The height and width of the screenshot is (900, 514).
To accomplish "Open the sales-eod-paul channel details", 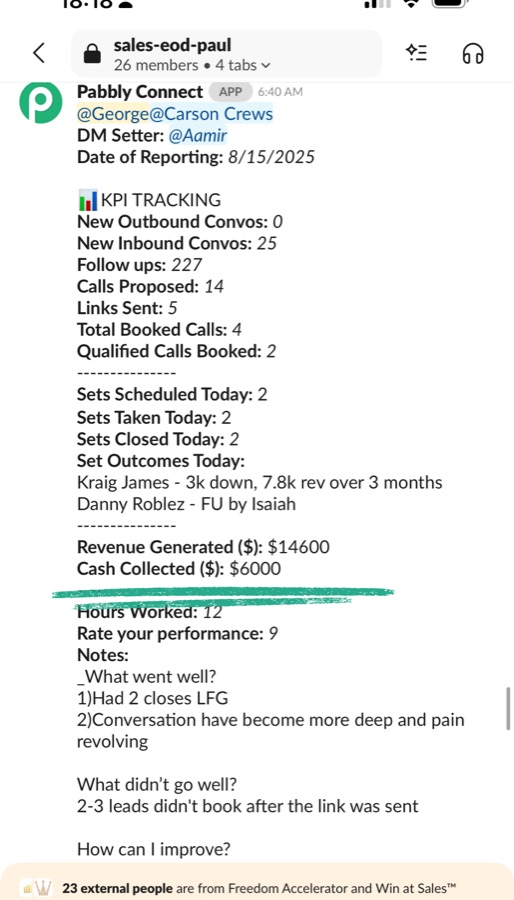I will pos(173,45).
